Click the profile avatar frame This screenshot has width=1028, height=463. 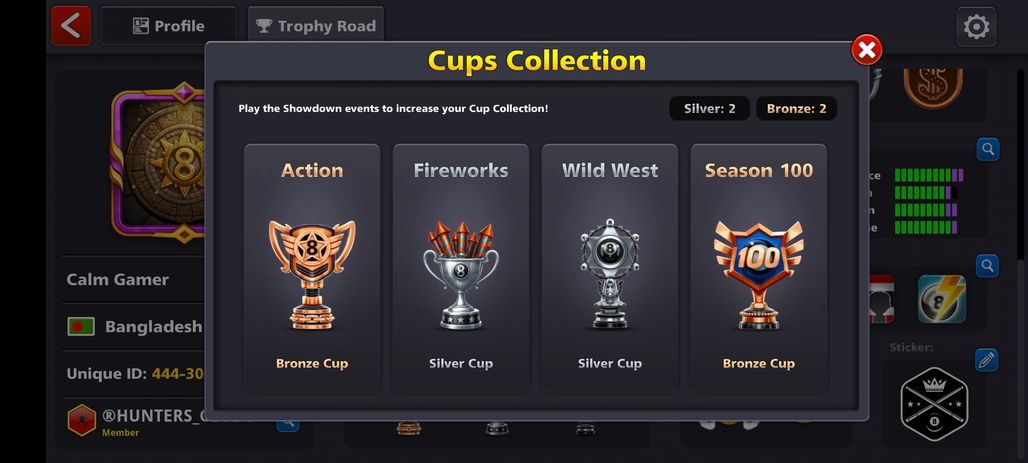[159, 162]
